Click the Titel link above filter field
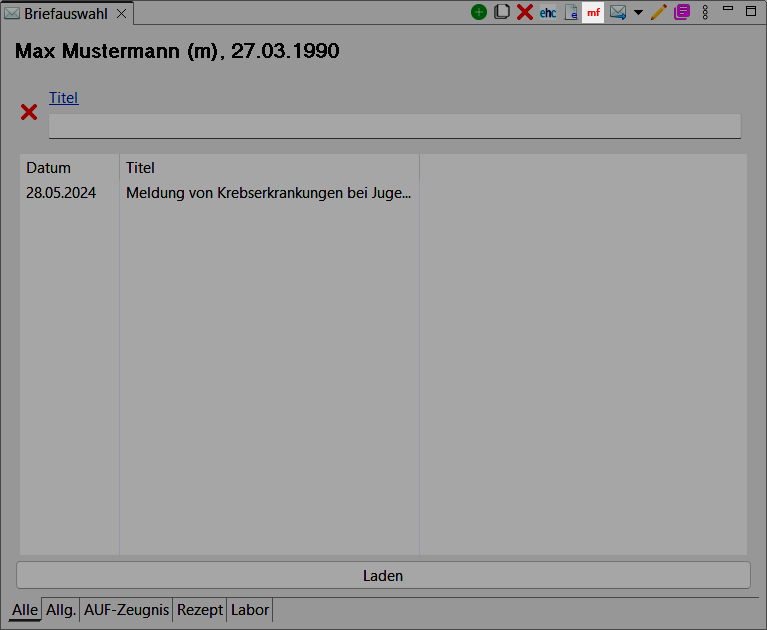 tap(64, 98)
